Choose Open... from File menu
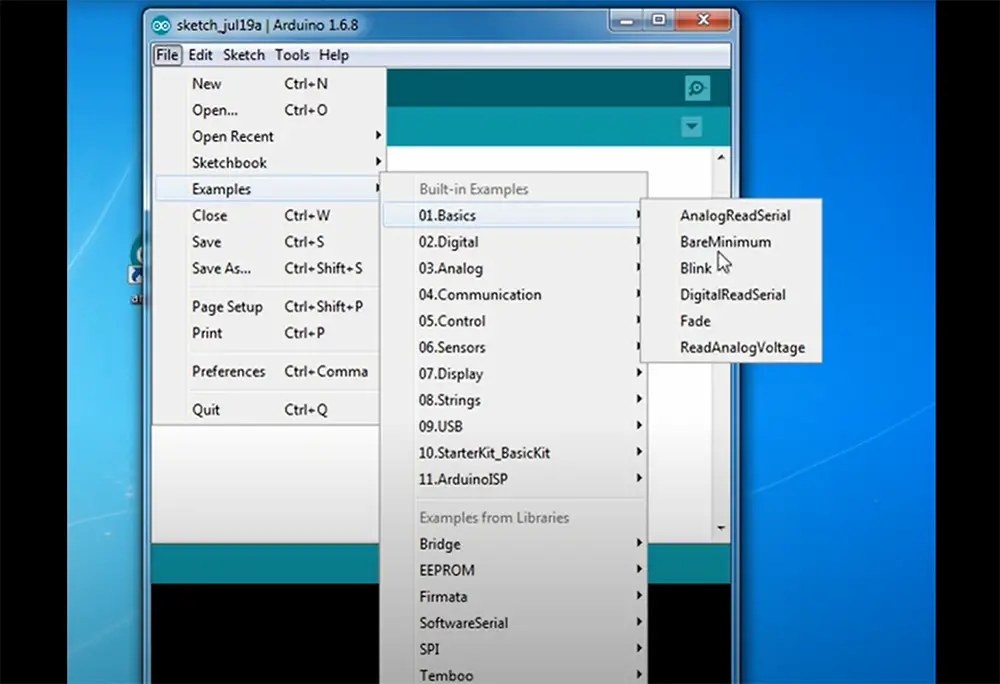1000x684 pixels. coord(268,110)
